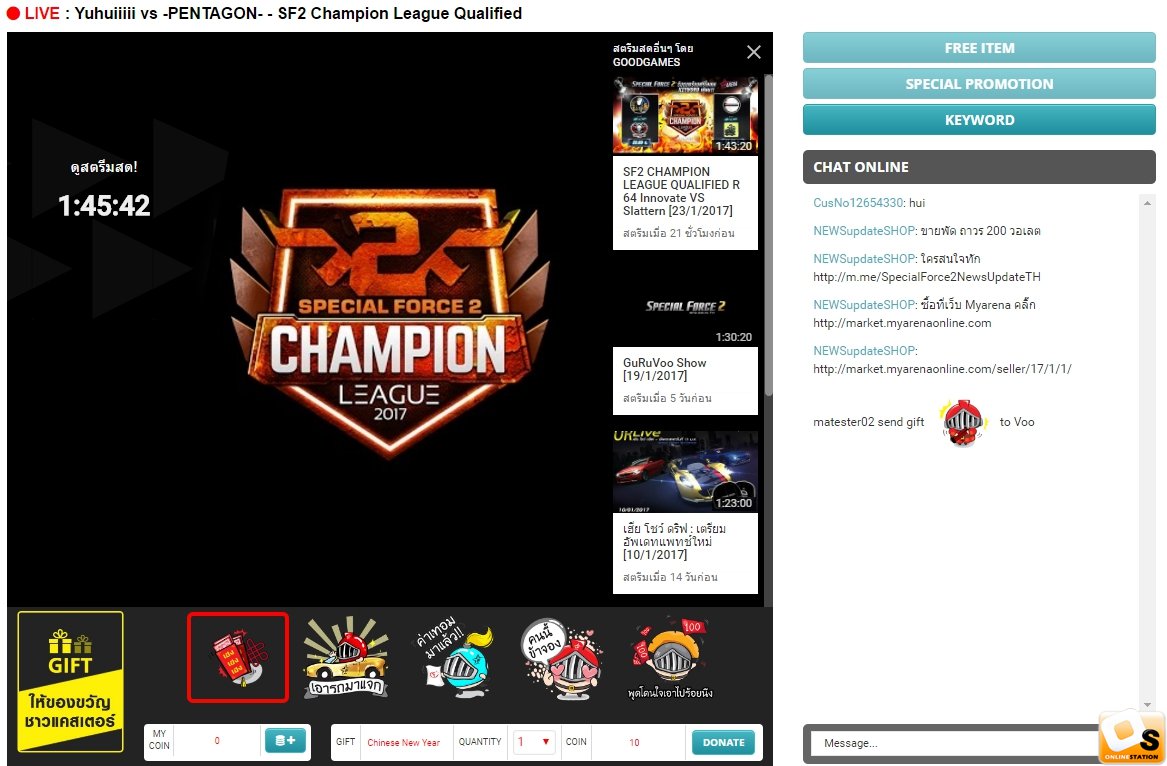Open the SPECIAL PROMOTION tab
Viewport: 1167px width, 766px height.
(979, 83)
